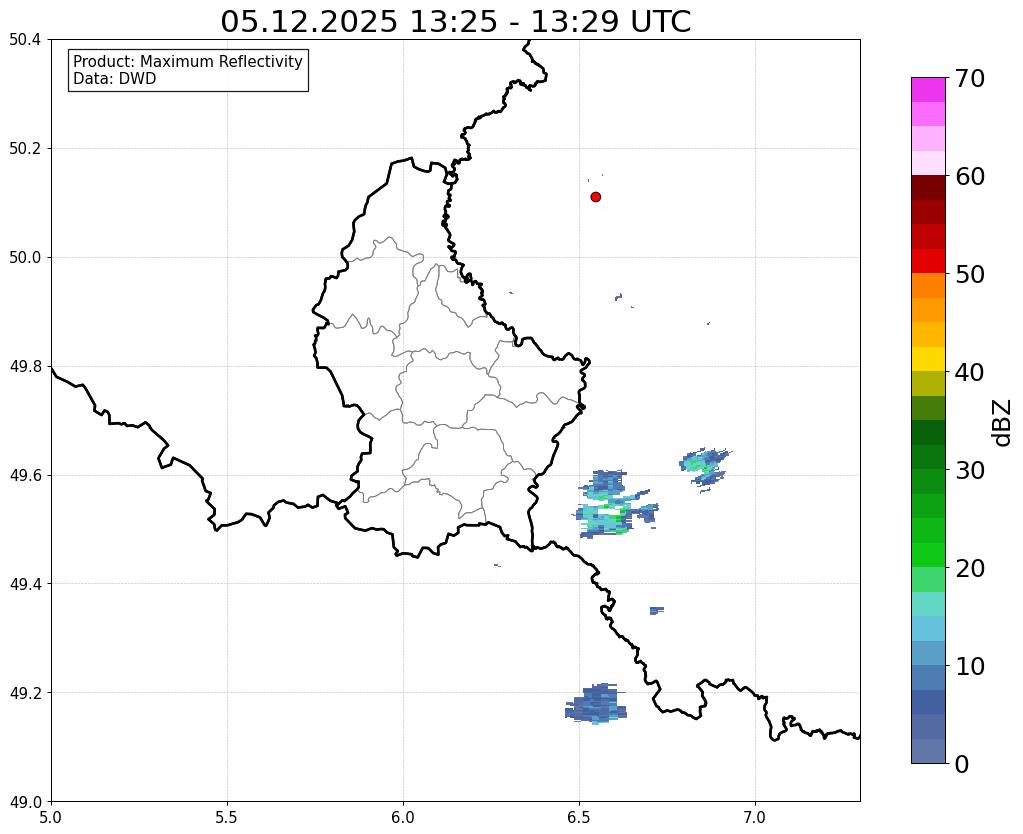The width and height of the screenshot is (1023, 834).
Task: Click the title timestamp 05.12.2025 13:25 - 13:29 UTC
Action: point(455,22)
